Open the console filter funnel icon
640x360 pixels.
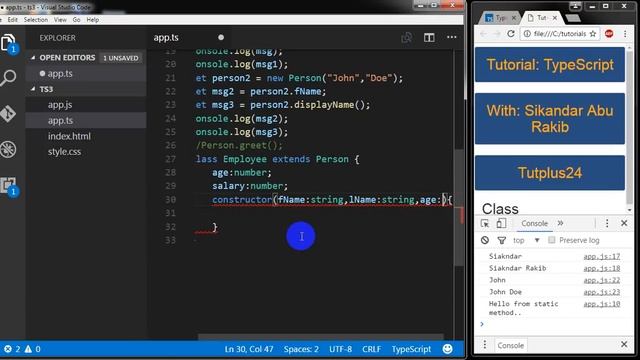[502, 240]
